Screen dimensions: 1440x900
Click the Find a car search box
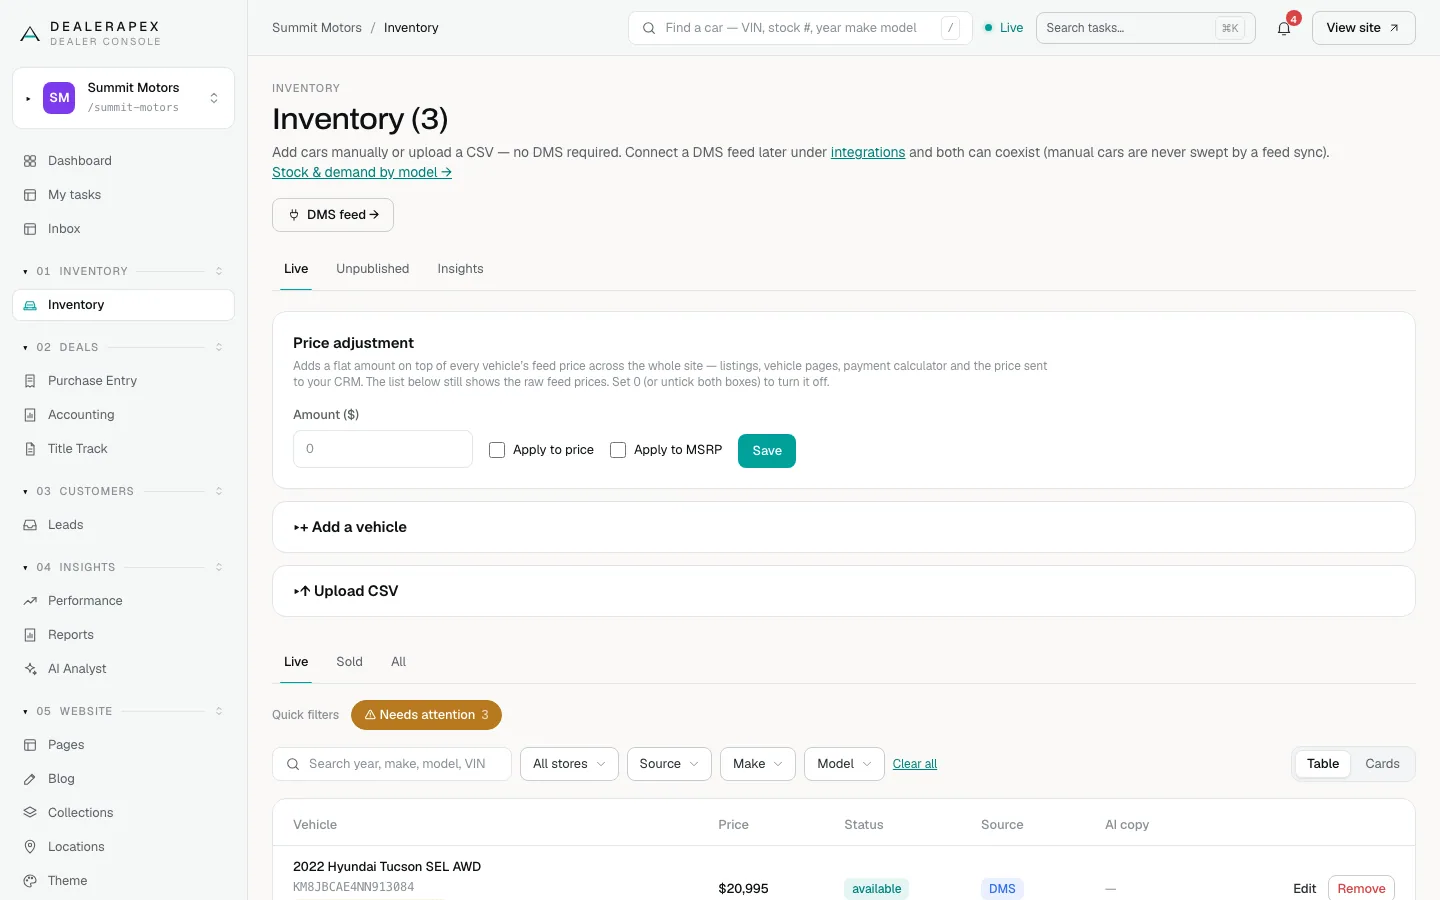800,28
